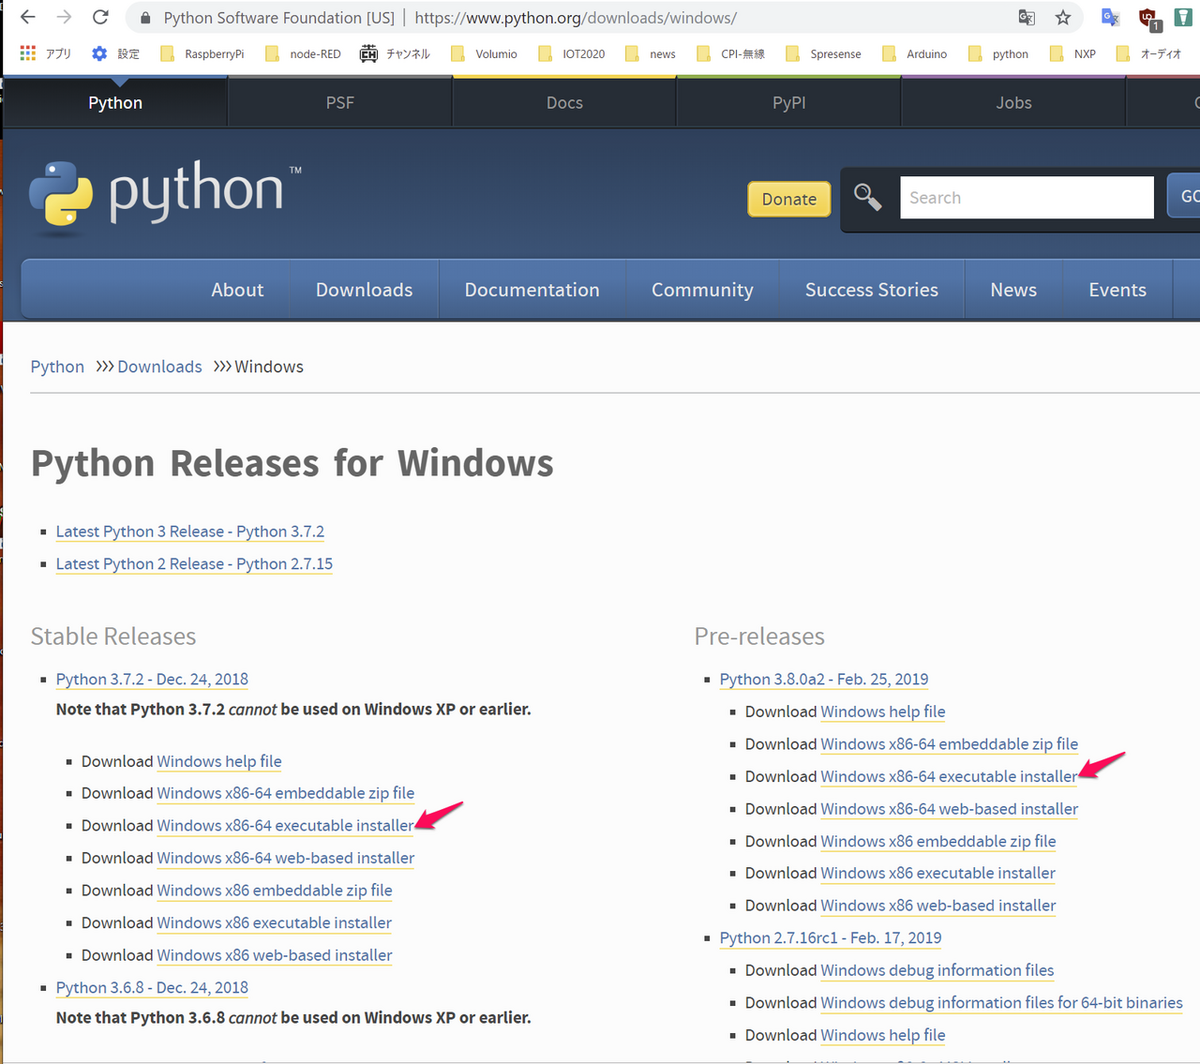This screenshot has width=1200, height=1064.
Task: Switch to the Jobs top tab
Action: (1013, 103)
